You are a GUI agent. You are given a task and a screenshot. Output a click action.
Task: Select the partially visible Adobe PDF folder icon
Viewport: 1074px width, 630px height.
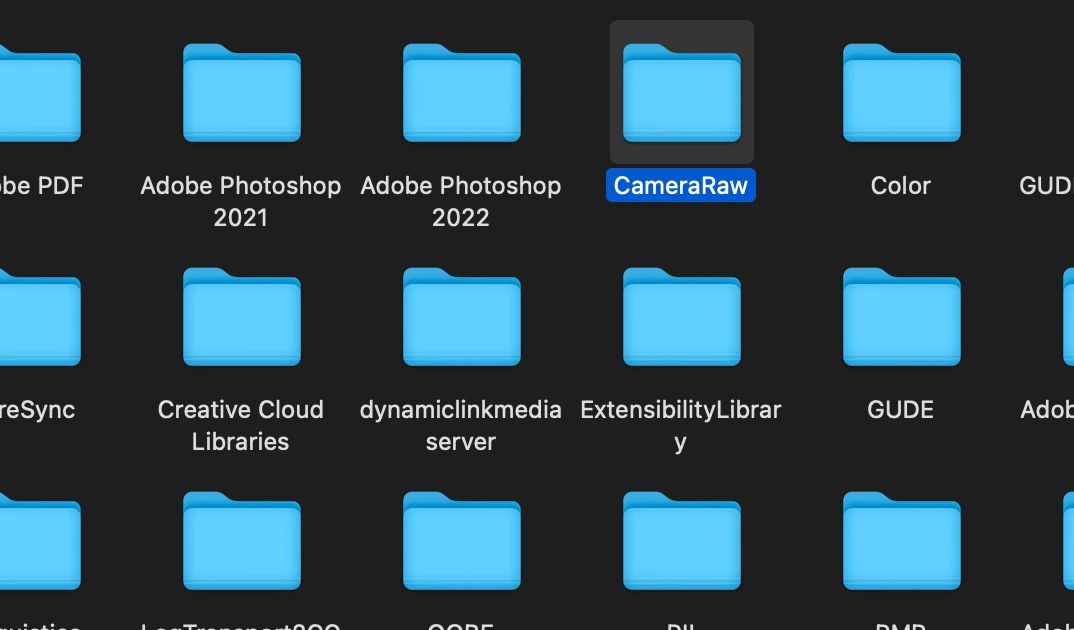click(x=40, y=92)
